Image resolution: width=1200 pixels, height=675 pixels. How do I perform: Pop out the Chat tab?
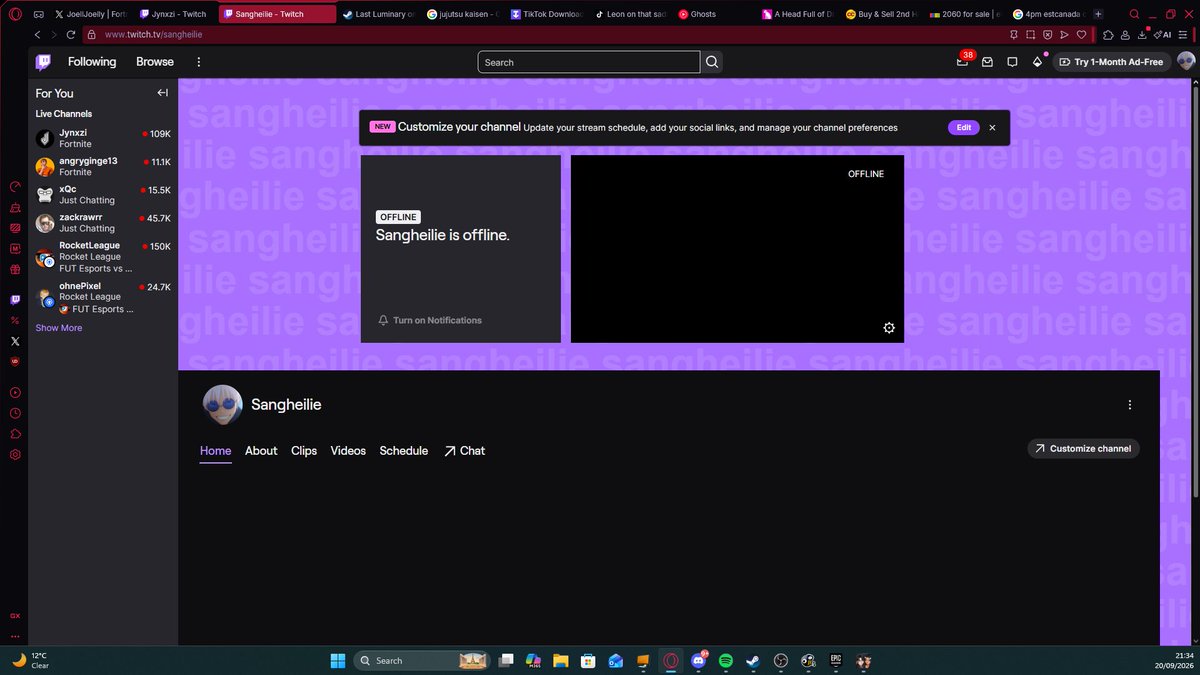point(465,451)
